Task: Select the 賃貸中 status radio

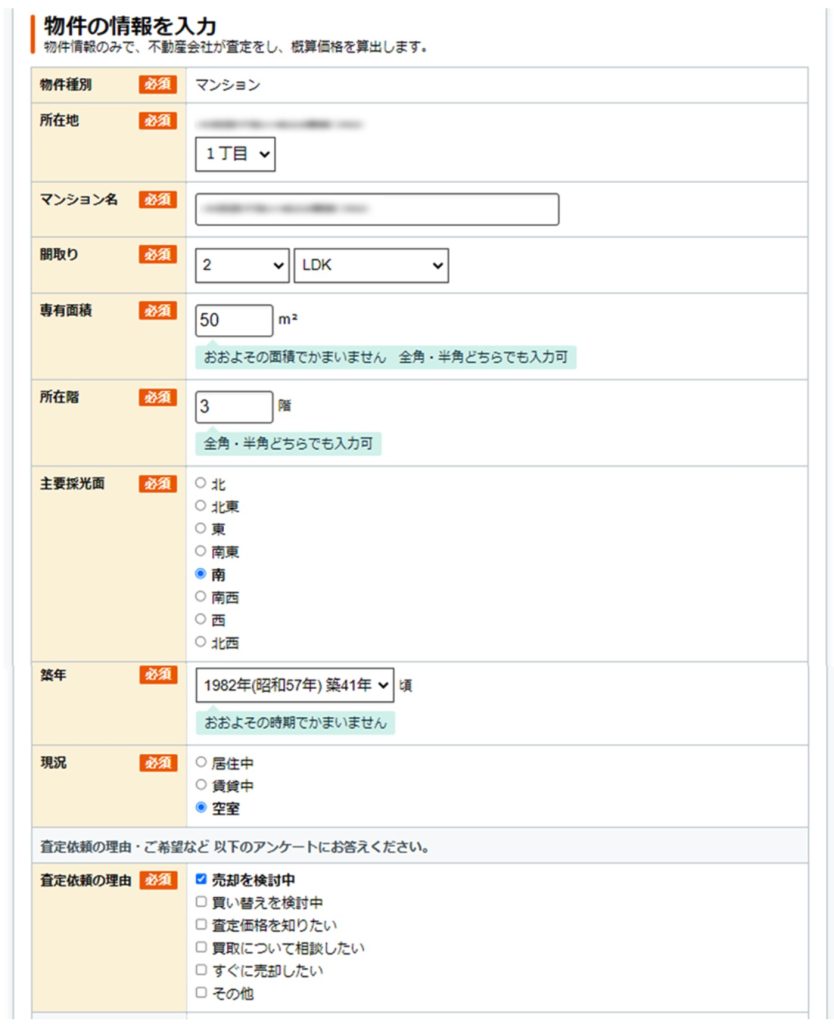Action: [201, 785]
